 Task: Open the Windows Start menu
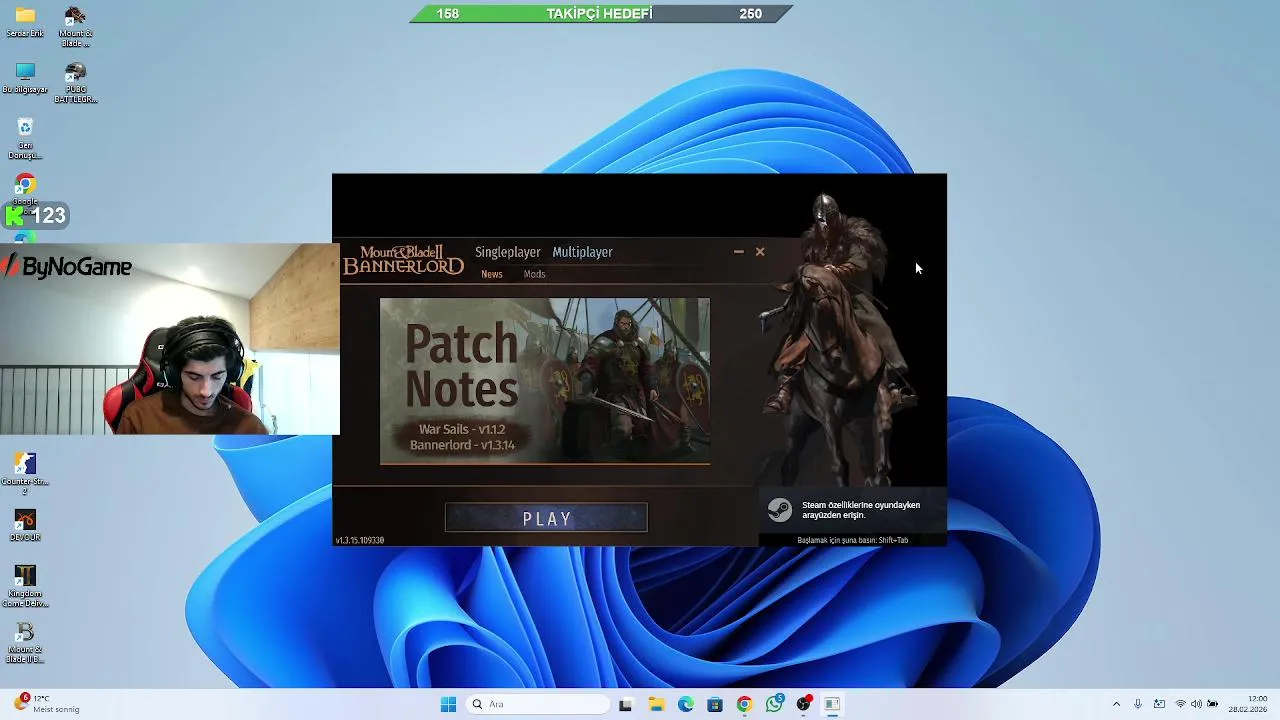point(448,704)
